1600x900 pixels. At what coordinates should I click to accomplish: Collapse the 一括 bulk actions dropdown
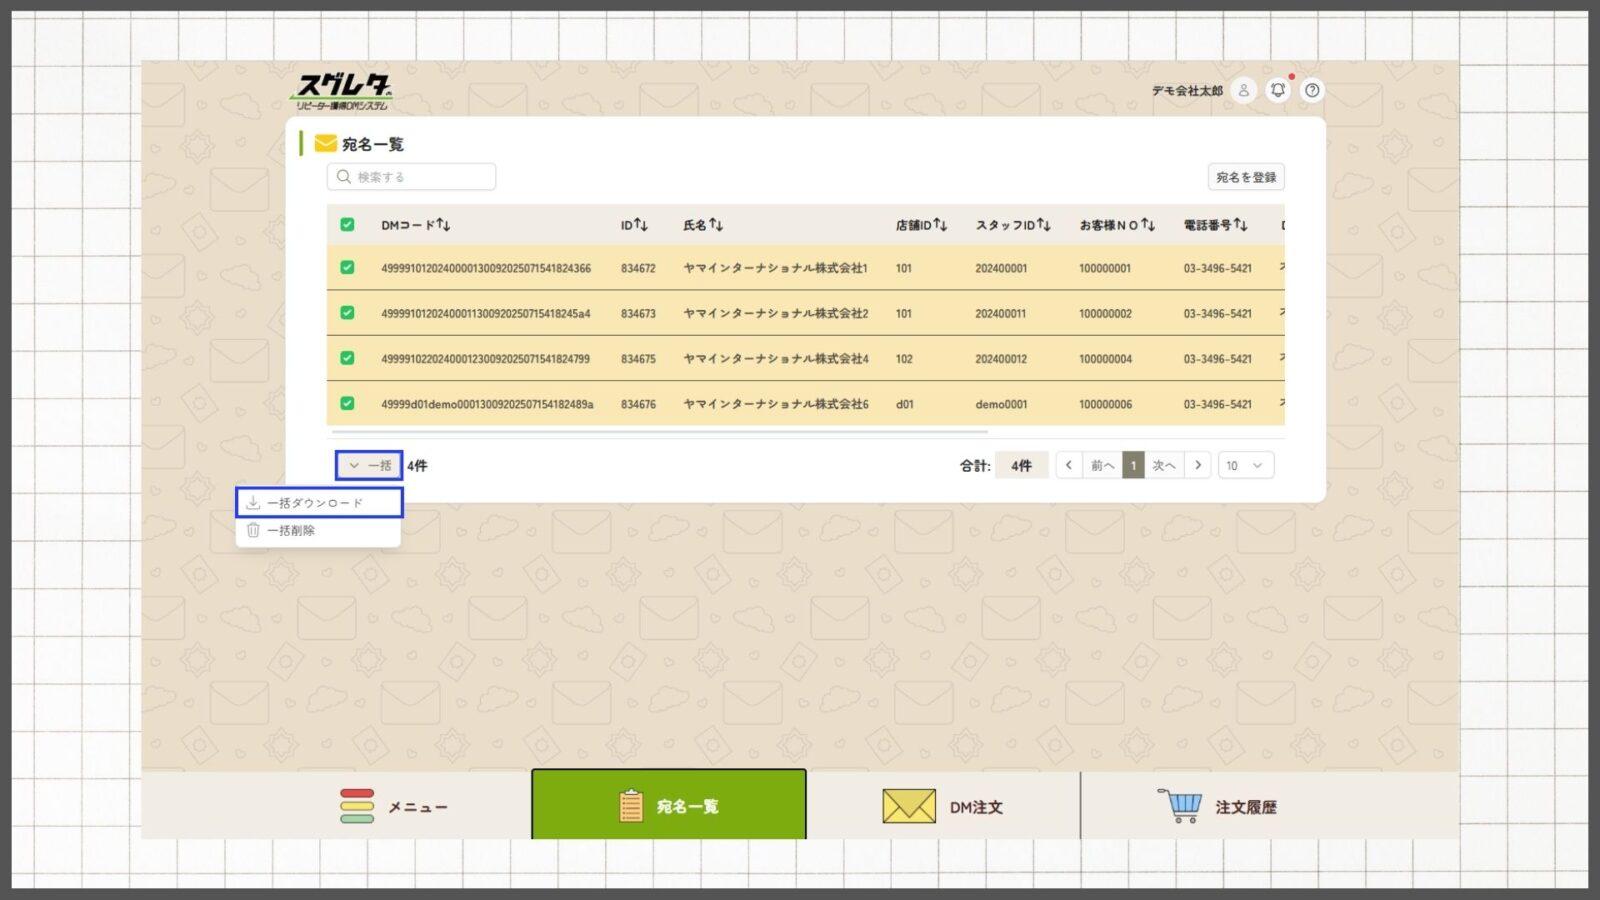click(369, 465)
